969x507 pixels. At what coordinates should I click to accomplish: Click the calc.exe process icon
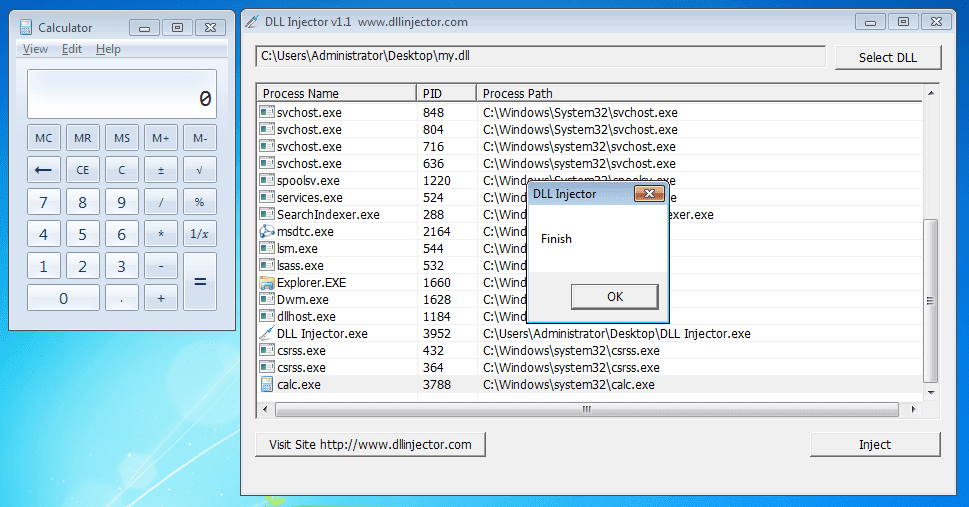(266, 385)
